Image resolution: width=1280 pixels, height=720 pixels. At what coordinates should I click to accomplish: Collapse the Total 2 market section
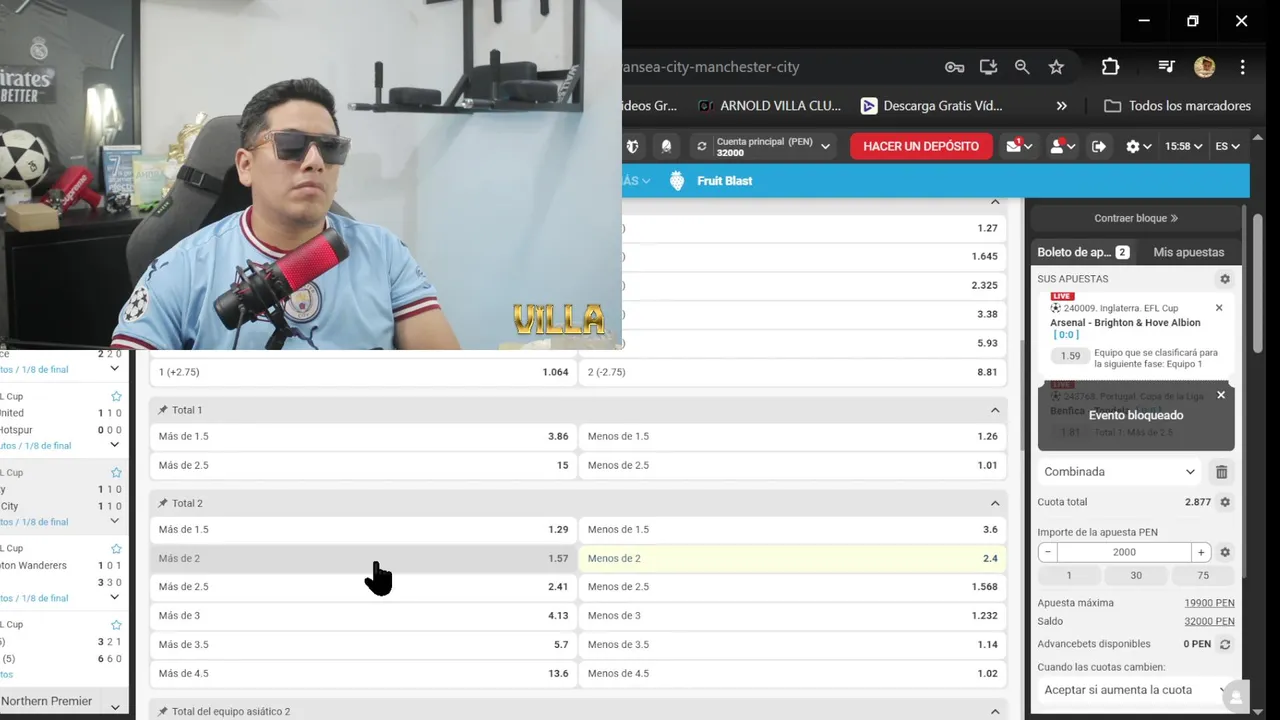(995, 503)
